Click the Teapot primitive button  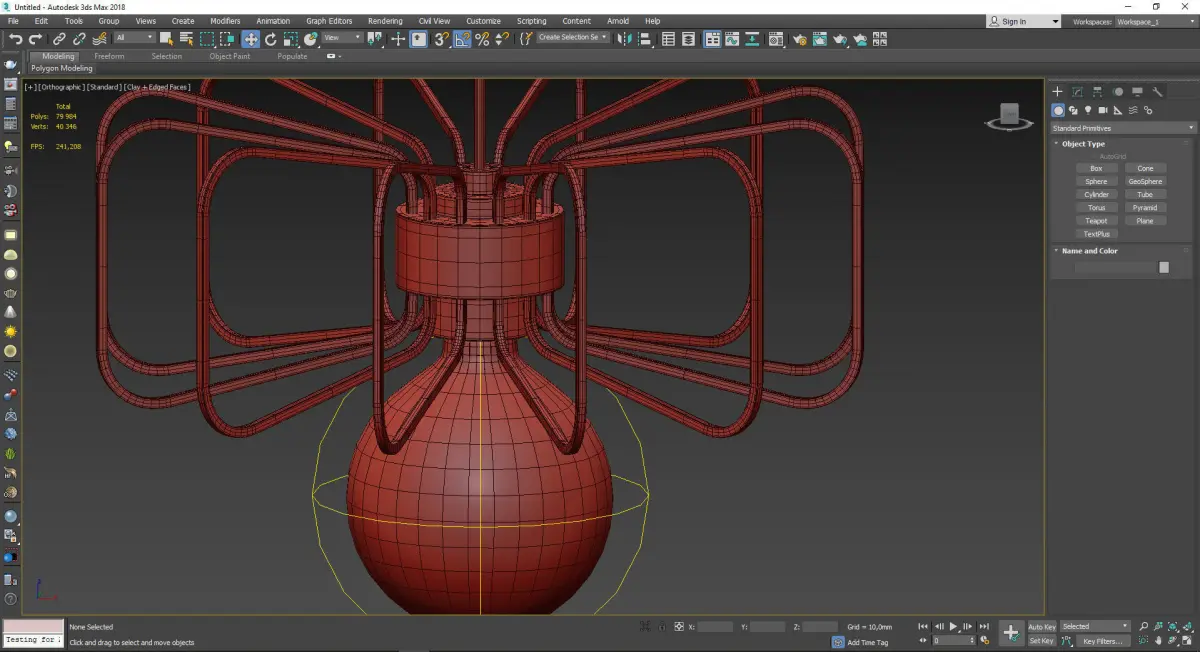tap(1097, 221)
